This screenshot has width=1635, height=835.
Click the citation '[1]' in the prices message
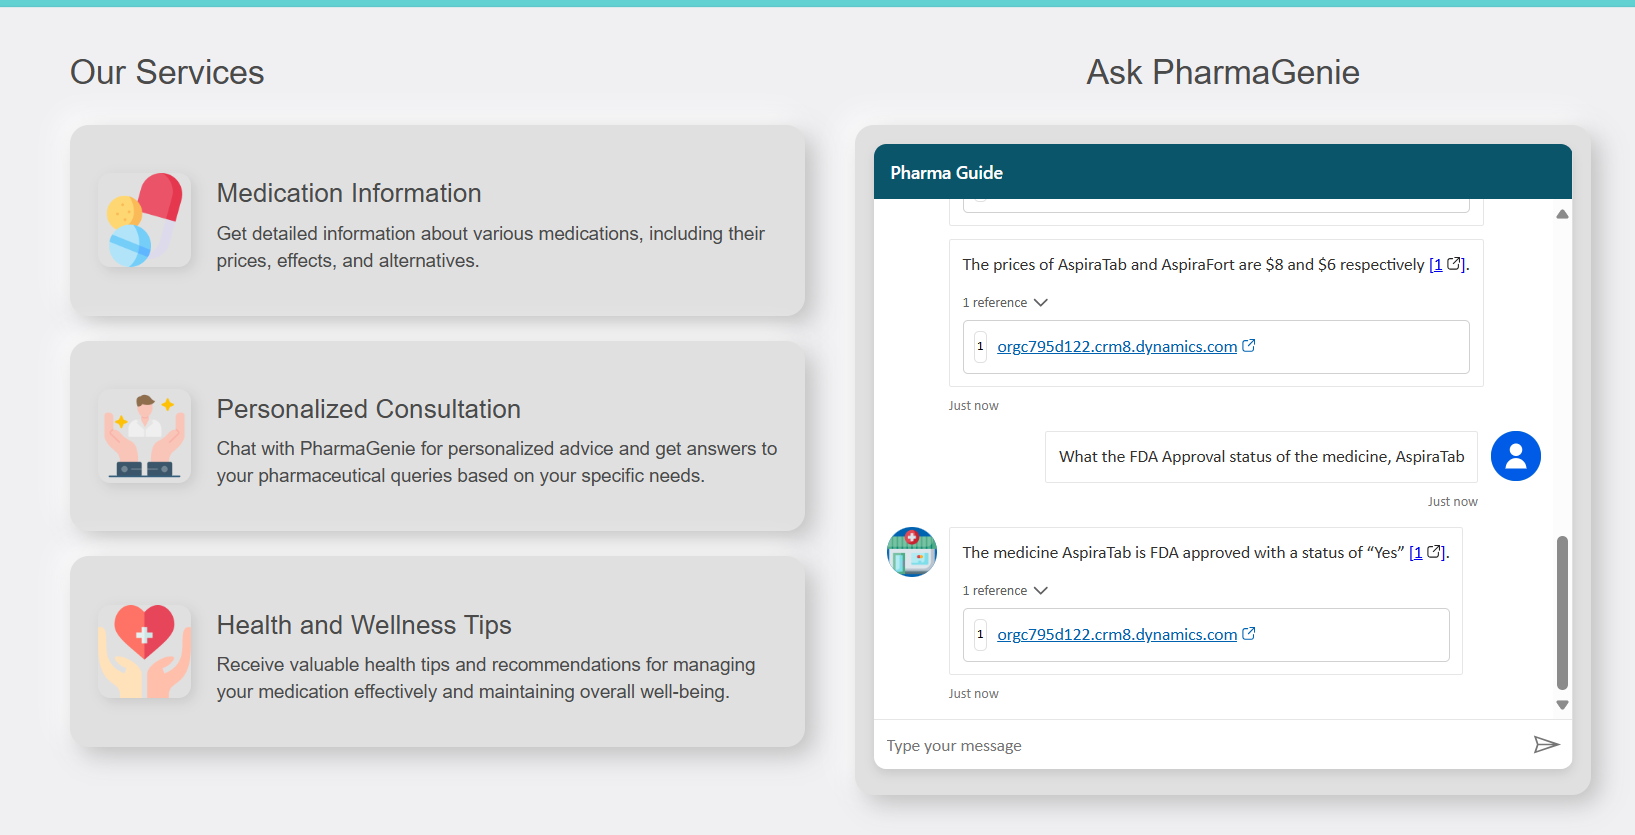pos(1437,264)
